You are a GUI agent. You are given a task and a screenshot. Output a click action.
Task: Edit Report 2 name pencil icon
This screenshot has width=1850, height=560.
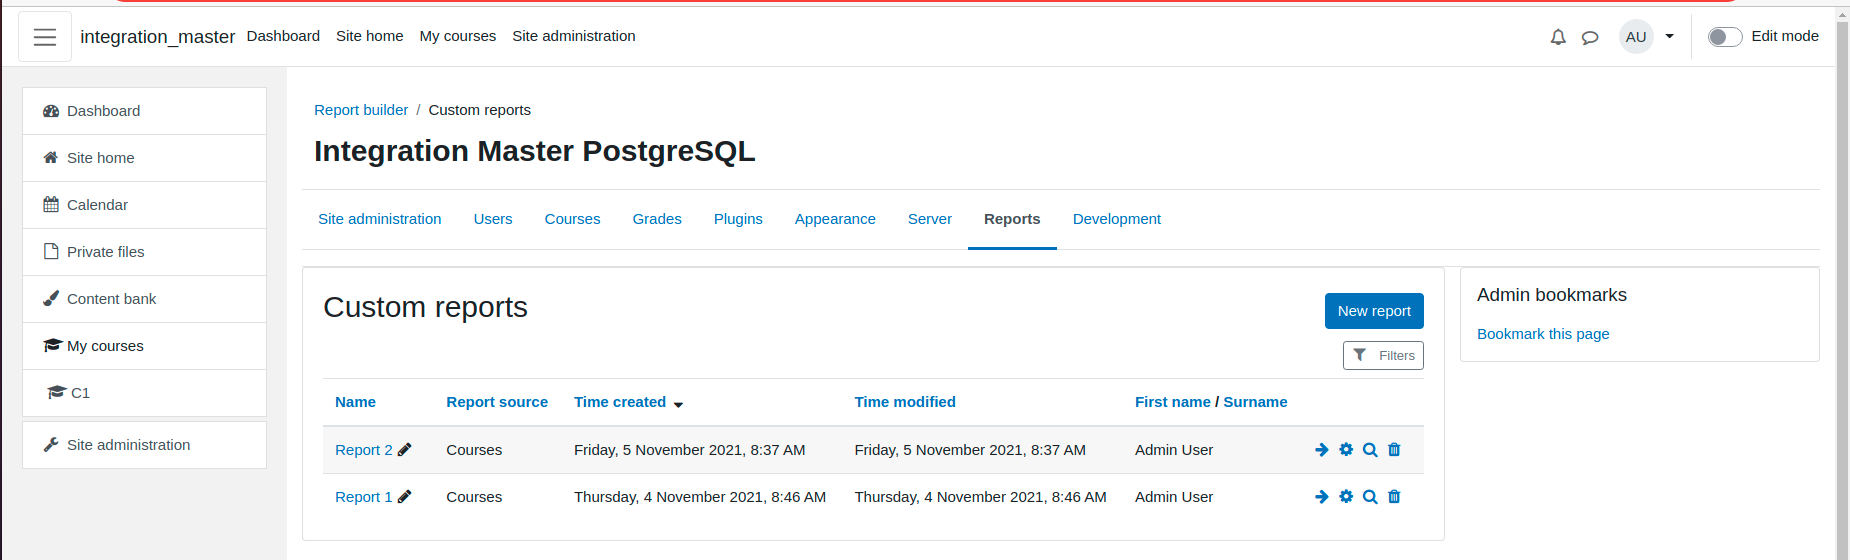[404, 450]
